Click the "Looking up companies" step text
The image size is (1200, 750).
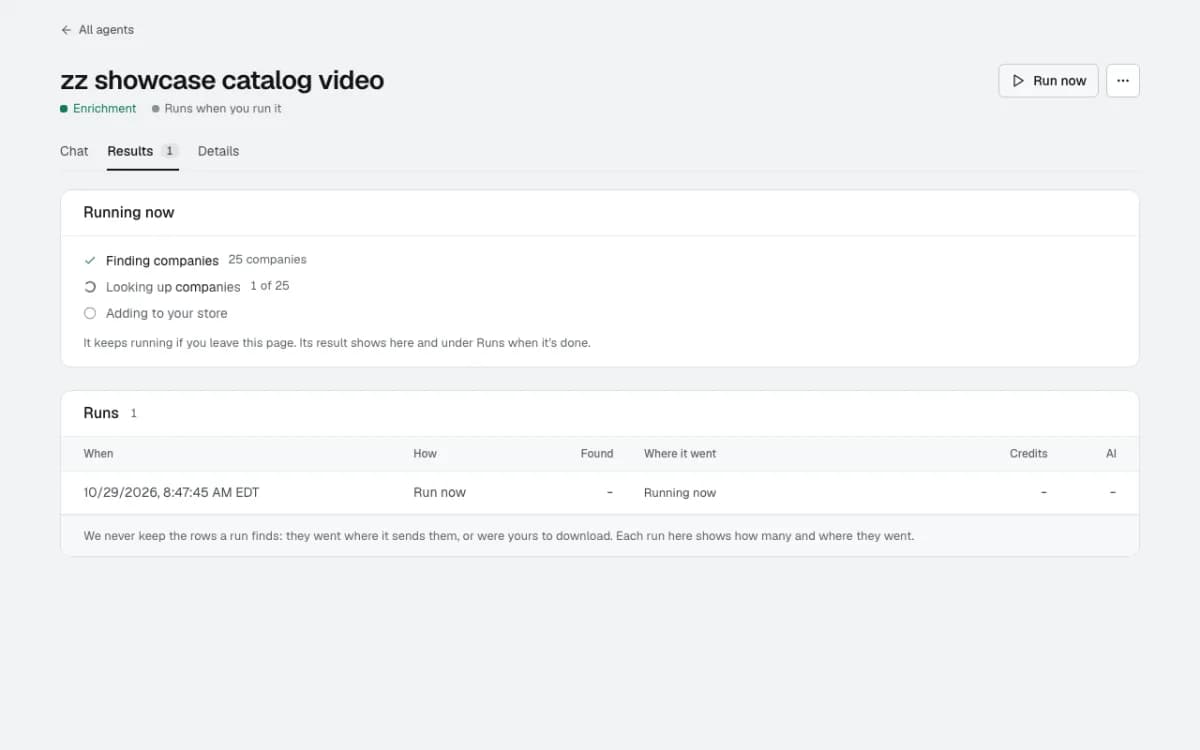(x=173, y=287)
